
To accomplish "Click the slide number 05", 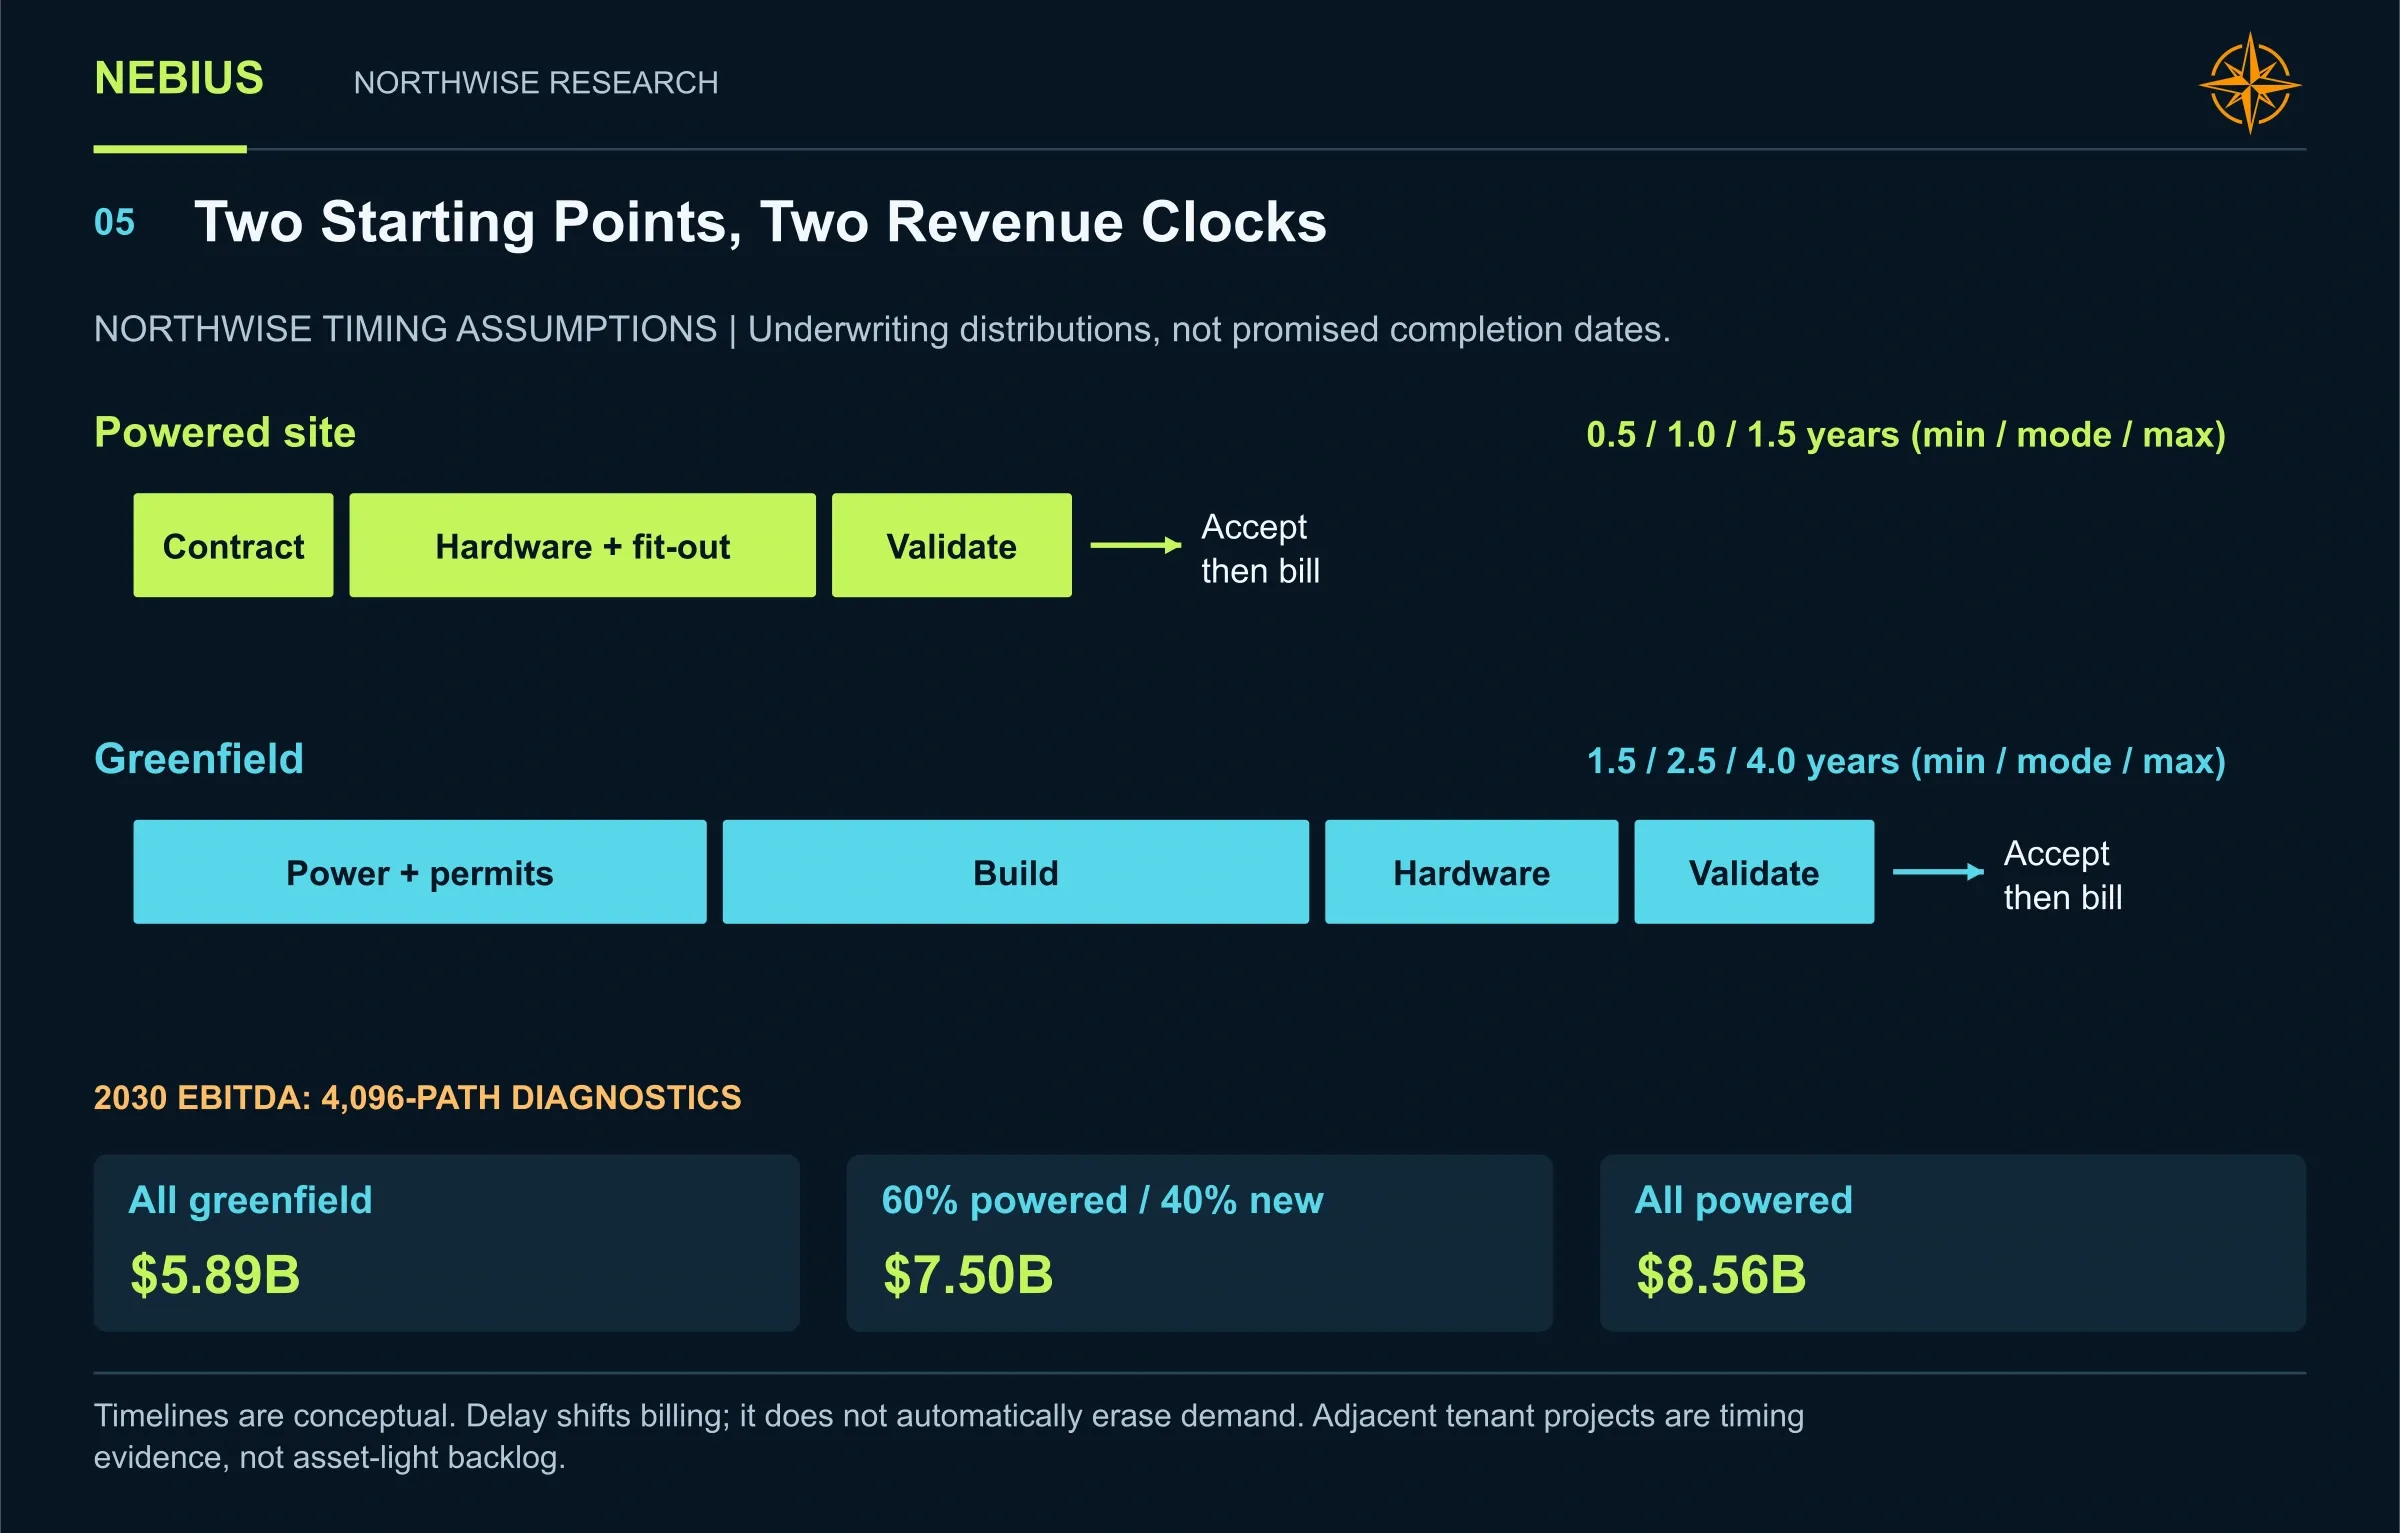I will [x=114, y=222].
